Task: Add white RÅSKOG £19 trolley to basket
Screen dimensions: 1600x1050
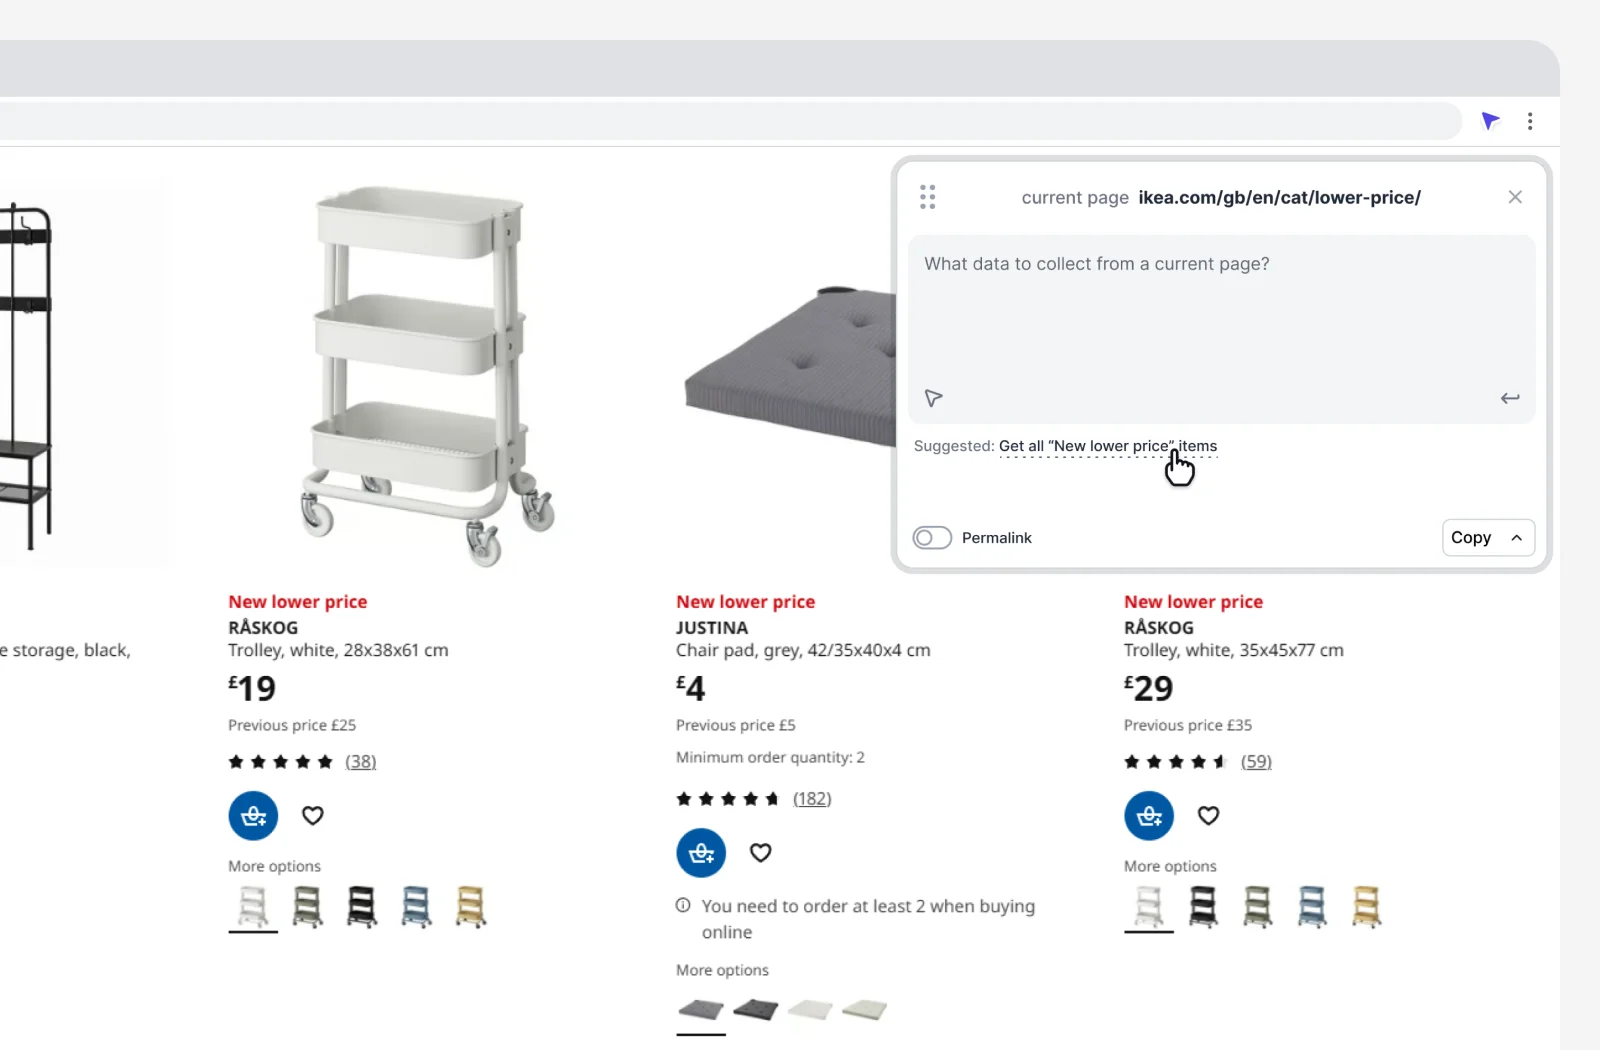Action: point(253,816)
